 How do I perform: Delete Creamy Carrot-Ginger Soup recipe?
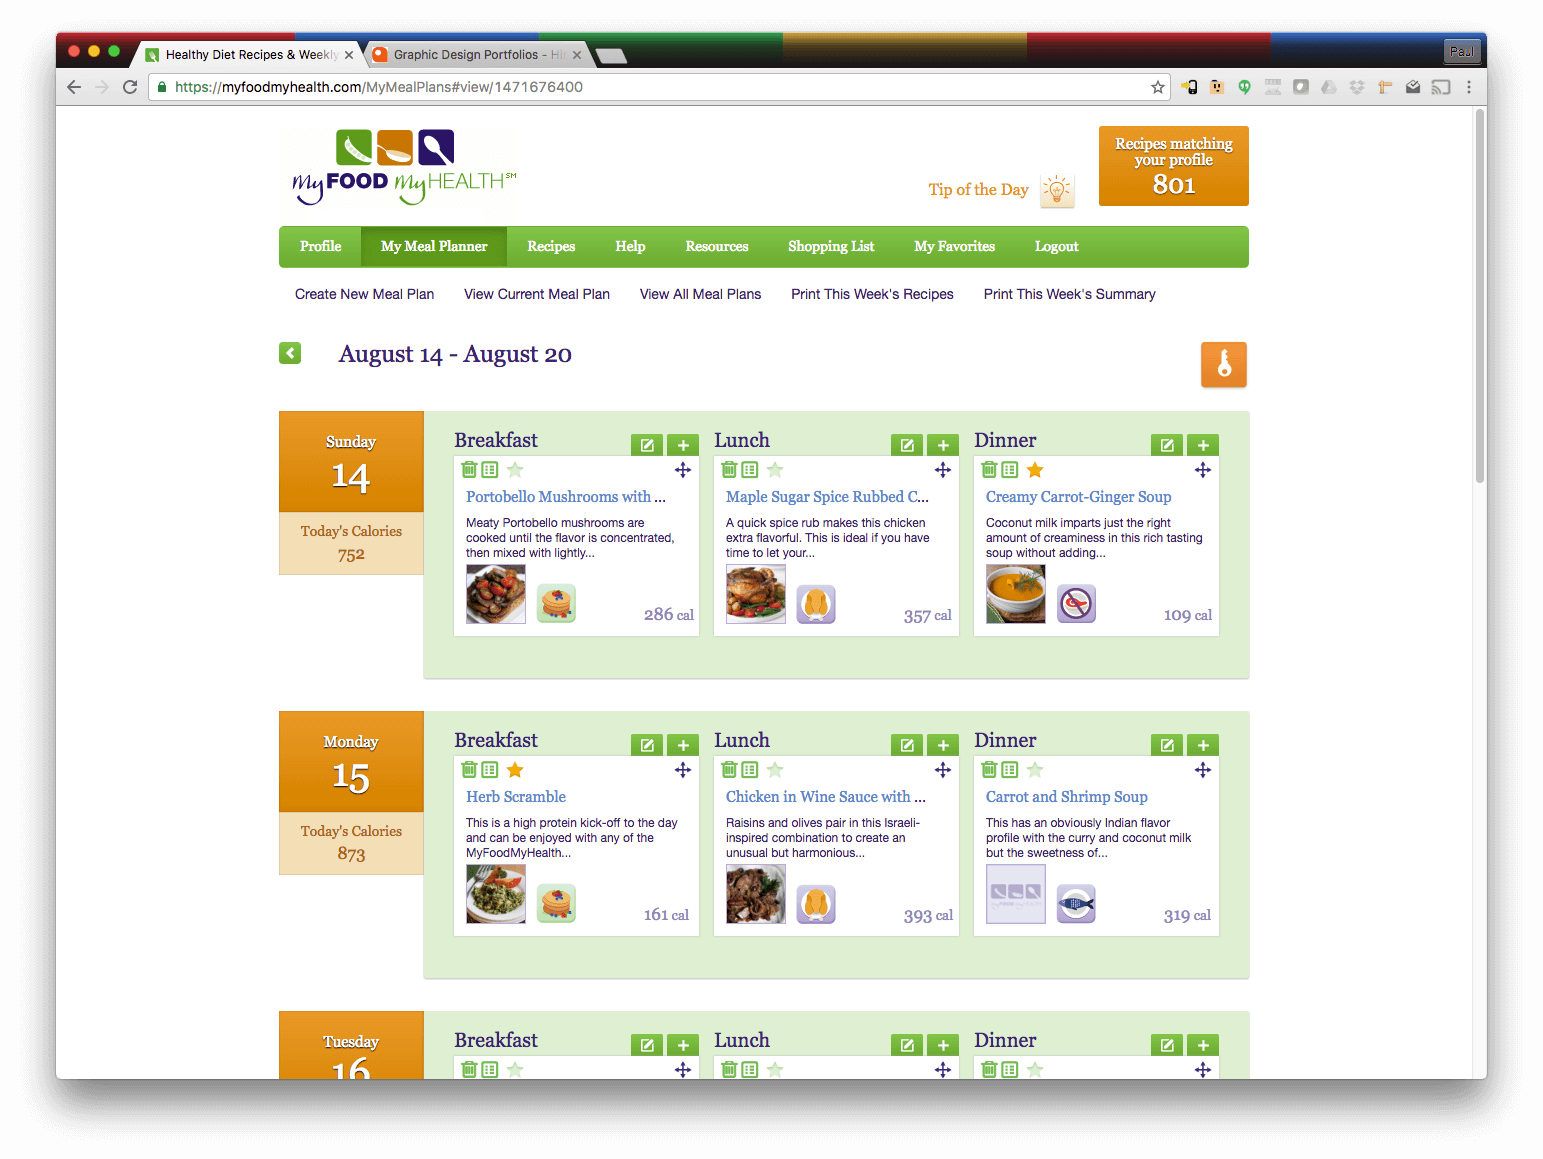(x=989, y=469)
